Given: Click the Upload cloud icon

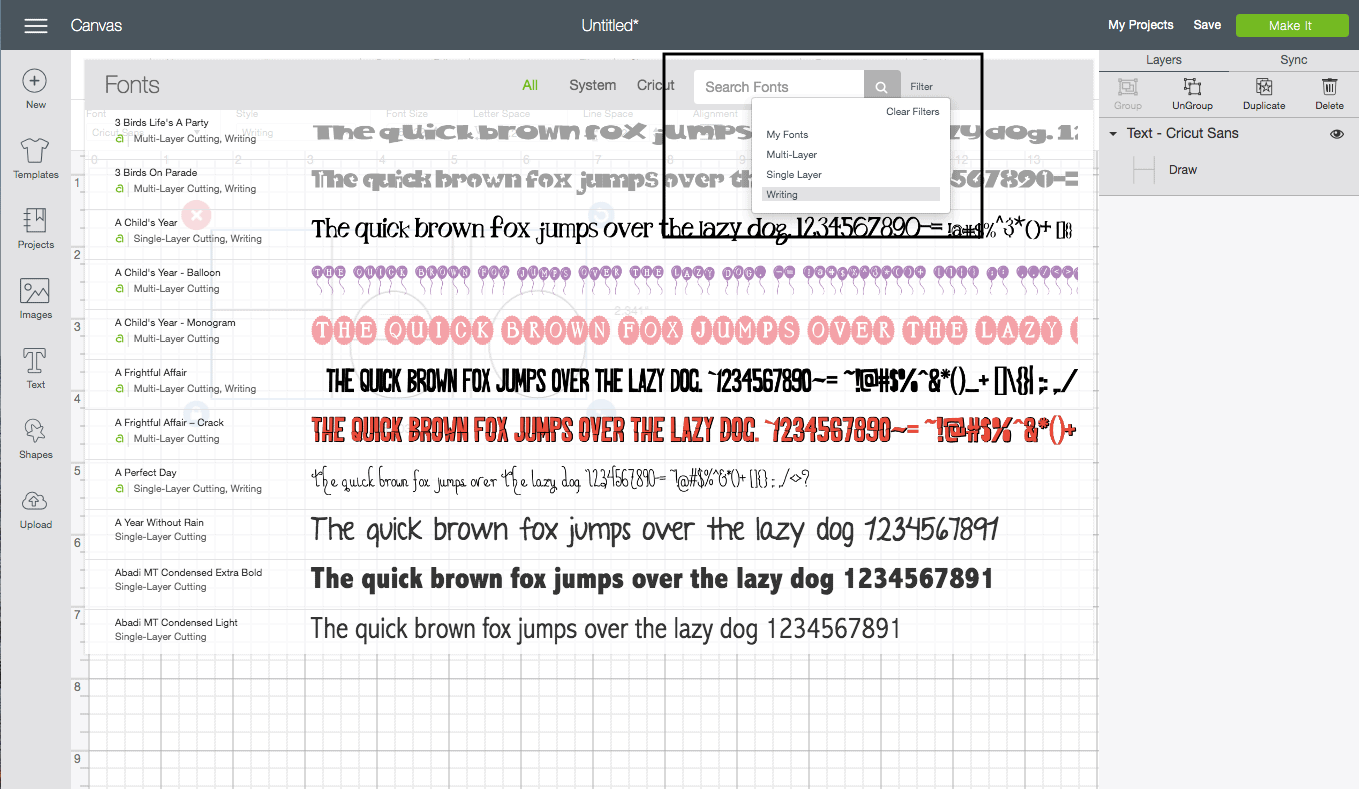Looking at the screenshot, I should 35,502.
